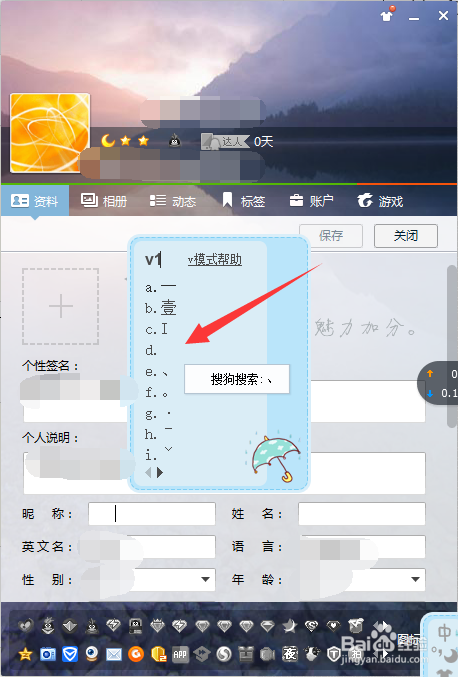Screen dimensions: 458x677
Task: Click the heart badge service icon
Action: [333, 626]
